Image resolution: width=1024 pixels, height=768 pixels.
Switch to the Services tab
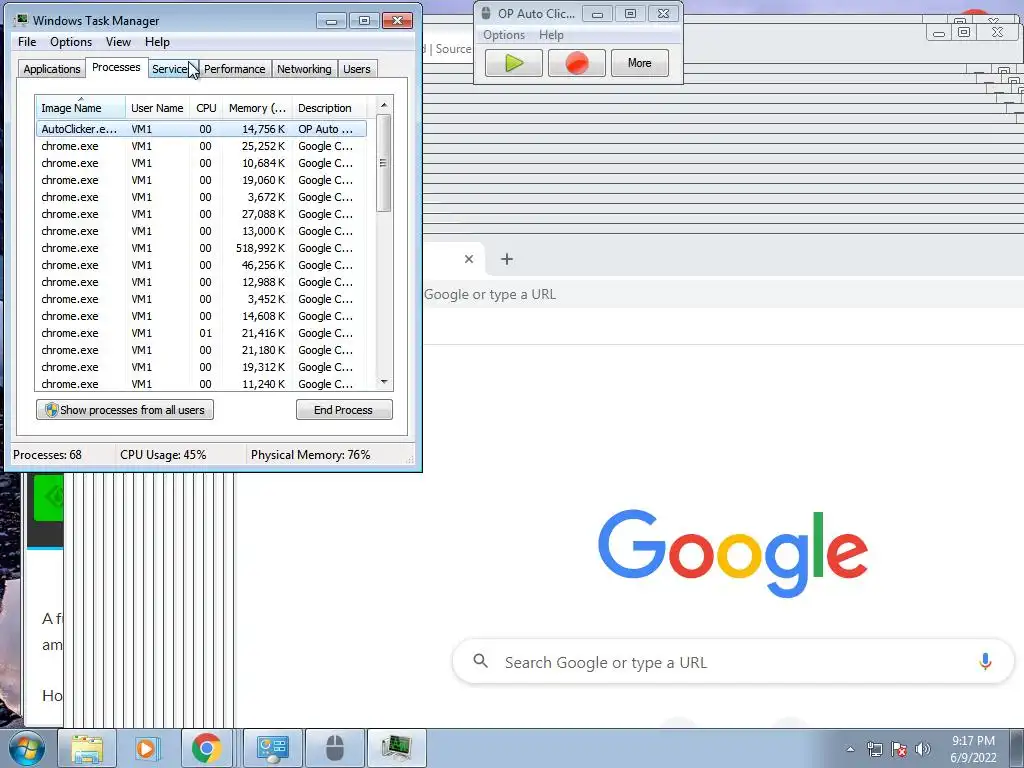172,69
